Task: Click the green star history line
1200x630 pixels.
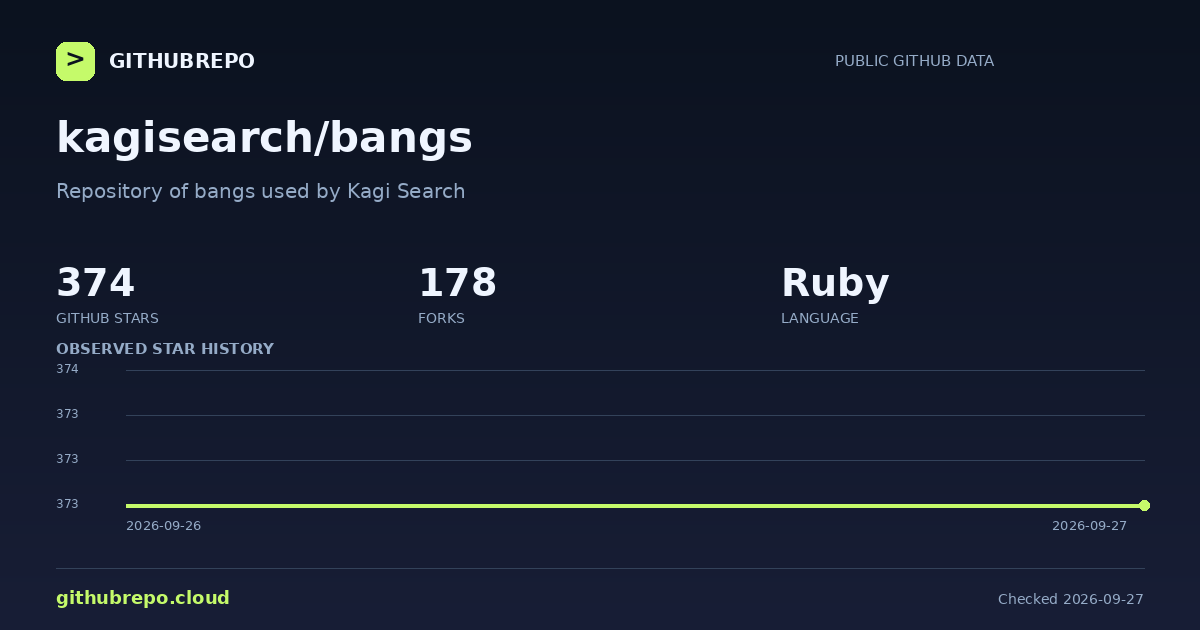Action: [x=635, y=505]
